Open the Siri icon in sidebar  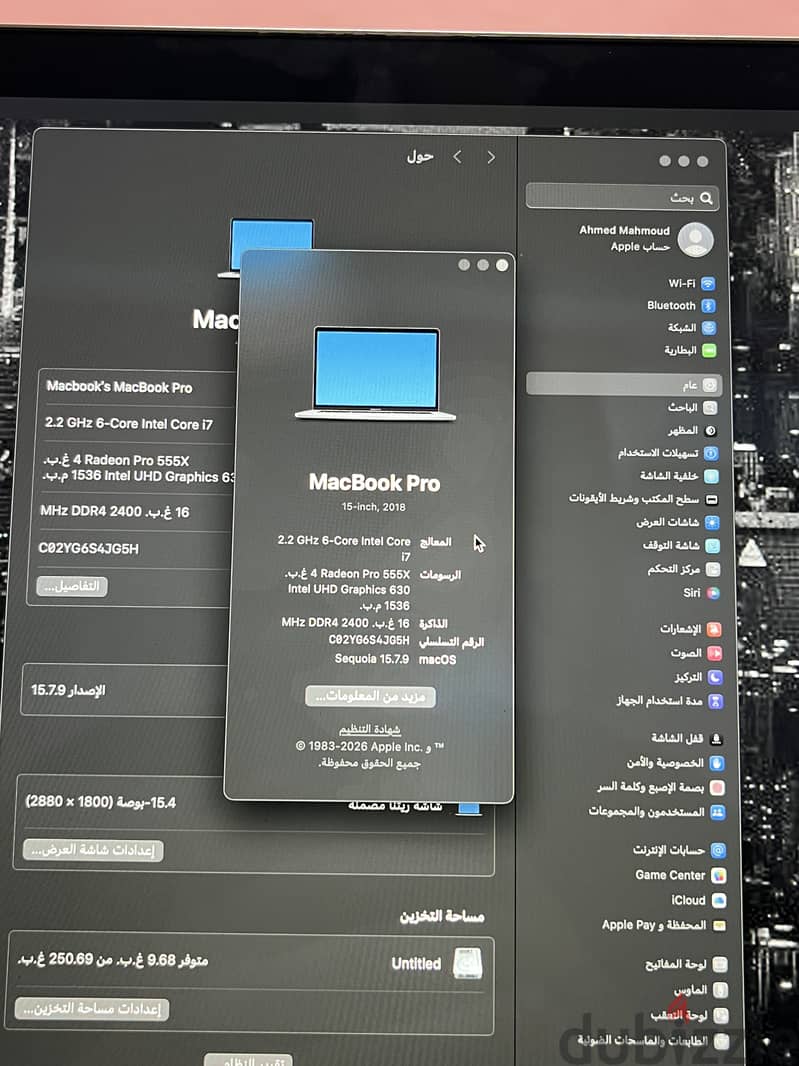click(713, 593)
